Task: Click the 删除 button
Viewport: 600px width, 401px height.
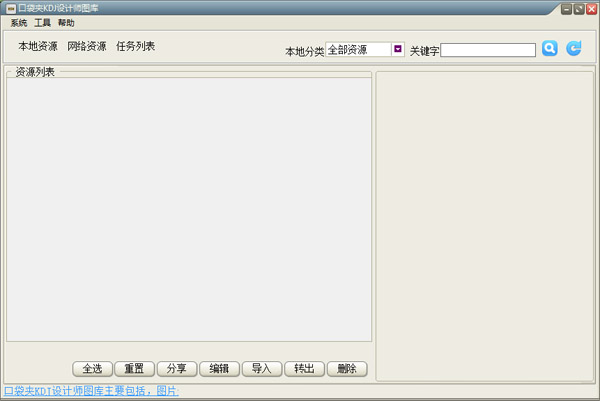Action: (x=347, y=369)
